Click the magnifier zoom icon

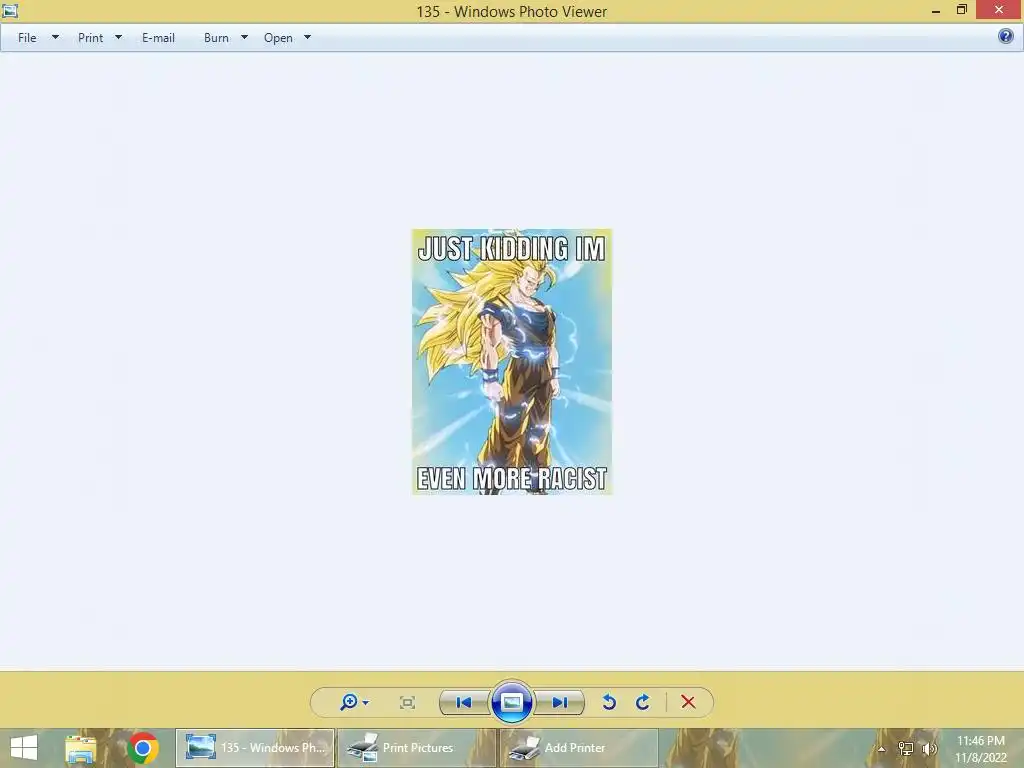[x=349, y=702]
